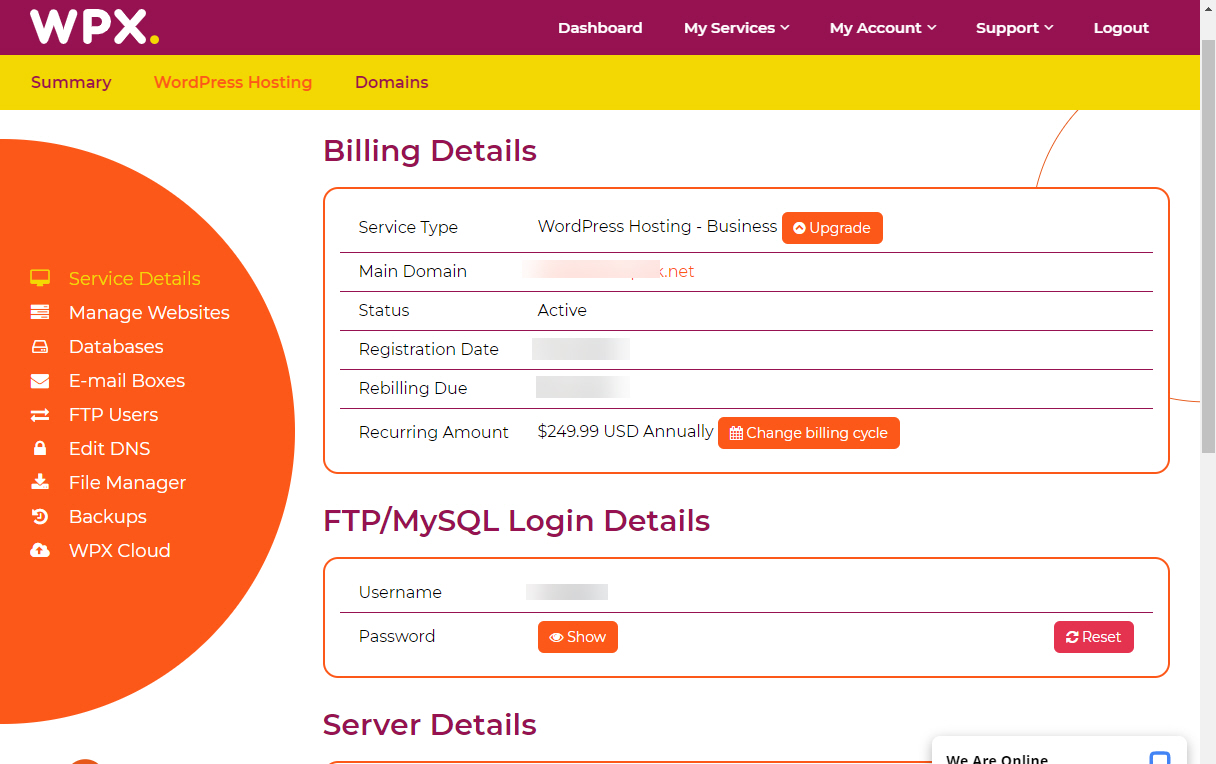
Task: Click the File Manager download icon
Action: pyautogui.click(x=40, y=482)
